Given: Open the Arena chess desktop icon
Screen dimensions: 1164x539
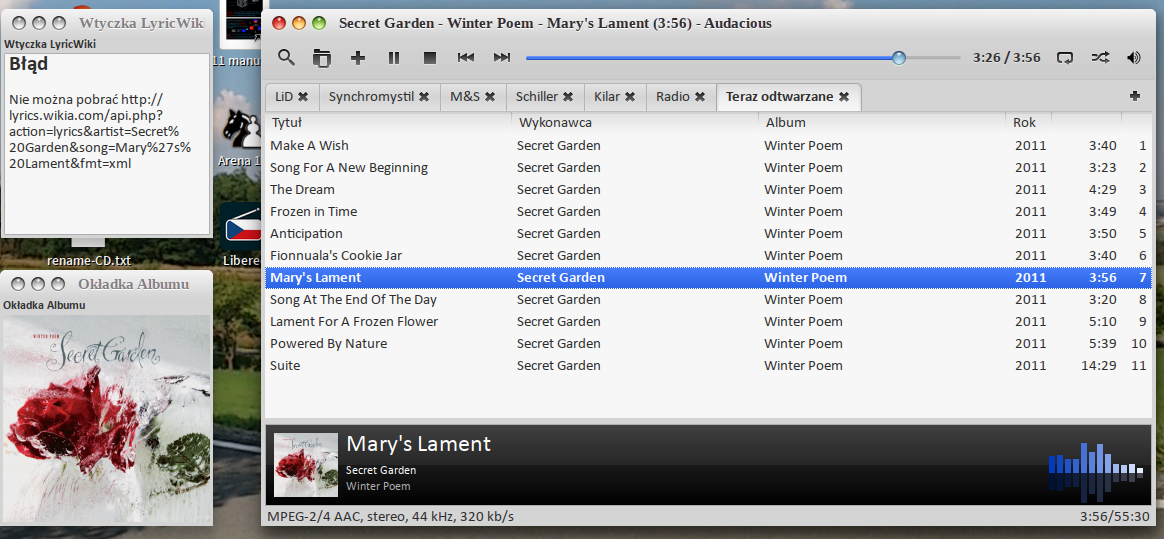Looking at the screenshot, I should pyautogui.click(x=241, y=128).
